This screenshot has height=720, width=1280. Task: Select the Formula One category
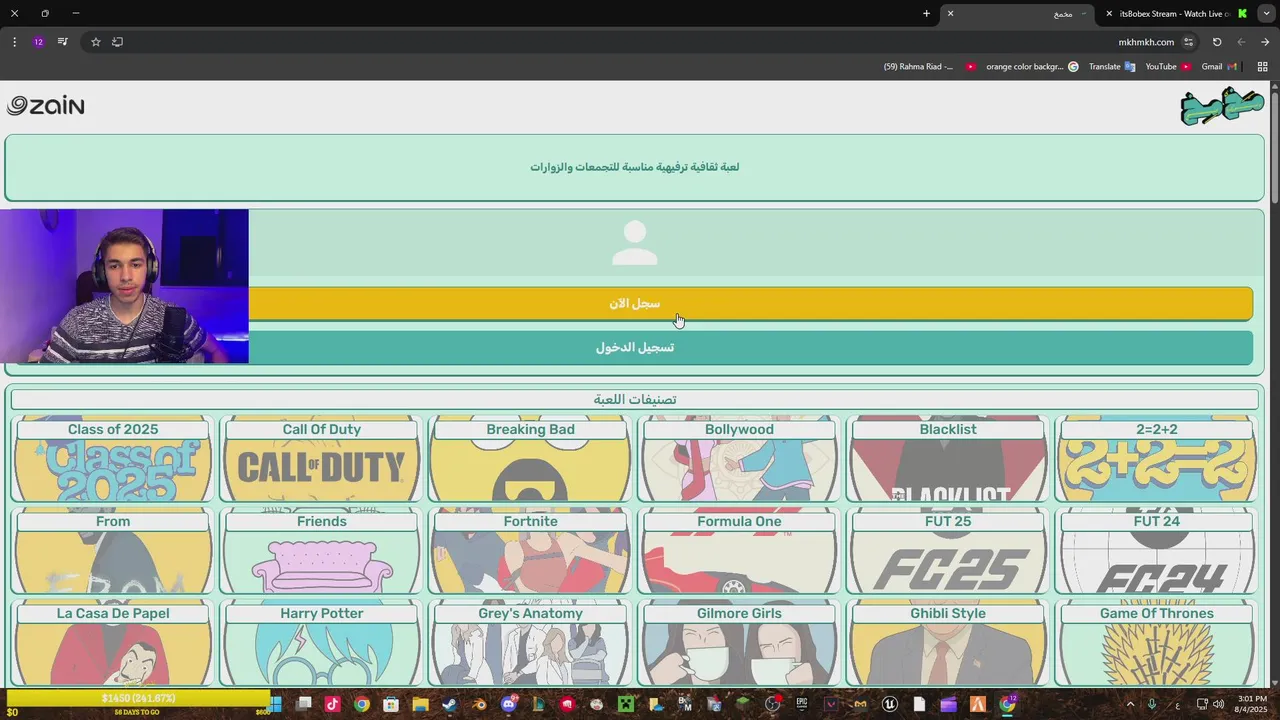[739, 550]
